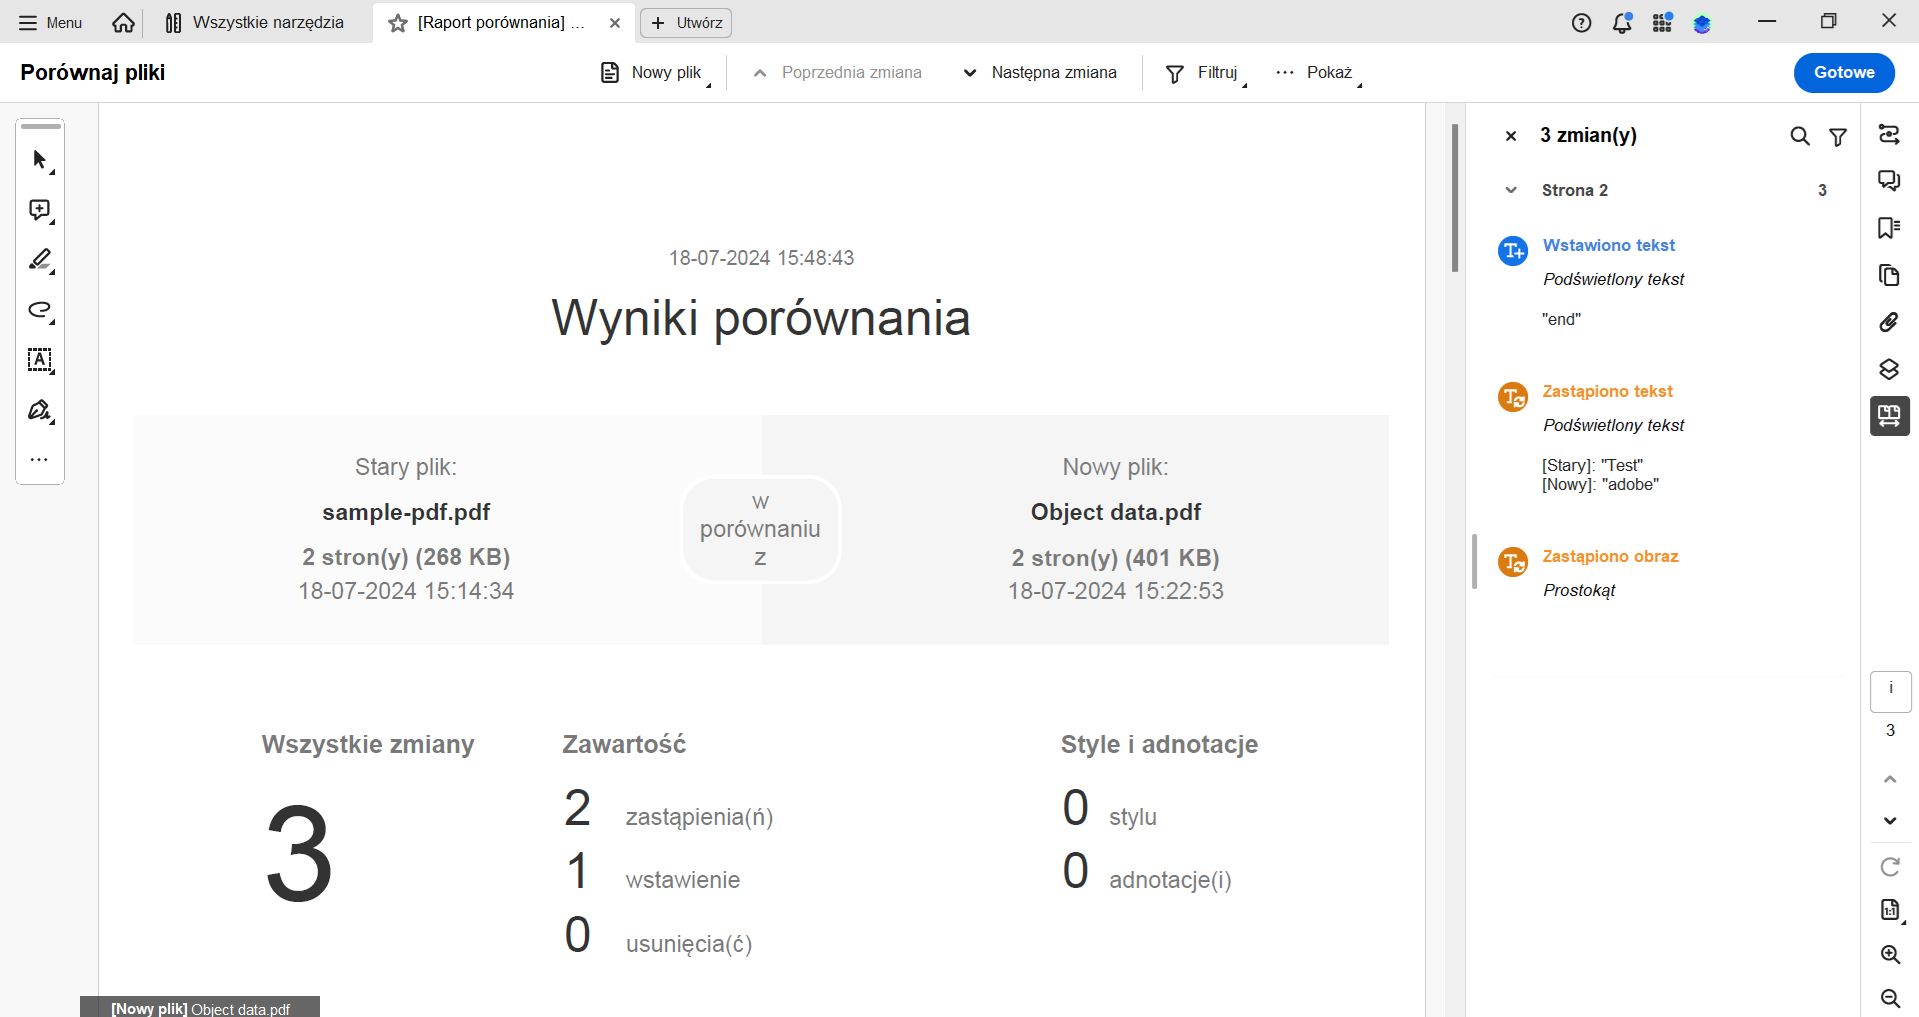
Task: Open the Nowy plik dropdown
Action: click(655, 72)
